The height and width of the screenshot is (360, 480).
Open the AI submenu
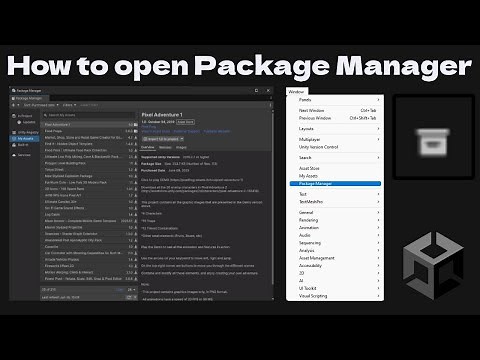point(335,281)
